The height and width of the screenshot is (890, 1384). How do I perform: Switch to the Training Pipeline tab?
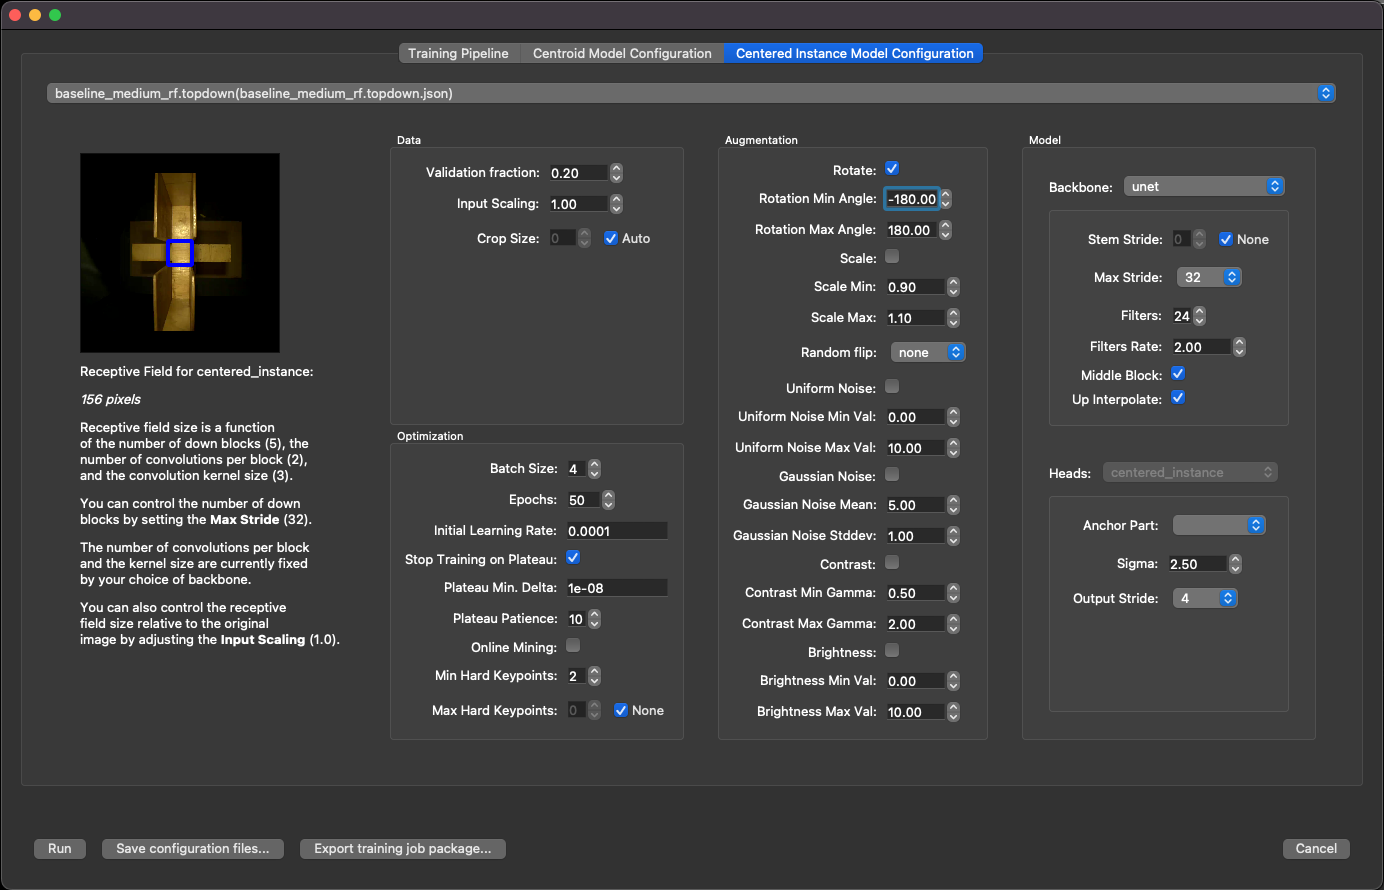pyautogui.click(x=458, y=54)
